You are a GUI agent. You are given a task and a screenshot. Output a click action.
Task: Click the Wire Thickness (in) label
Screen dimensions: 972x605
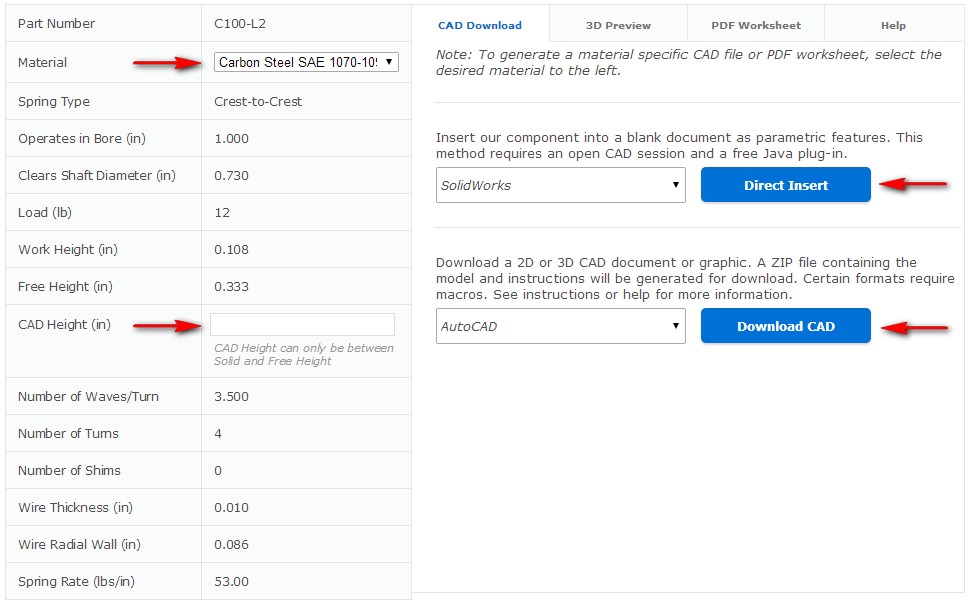pos(75,508)
